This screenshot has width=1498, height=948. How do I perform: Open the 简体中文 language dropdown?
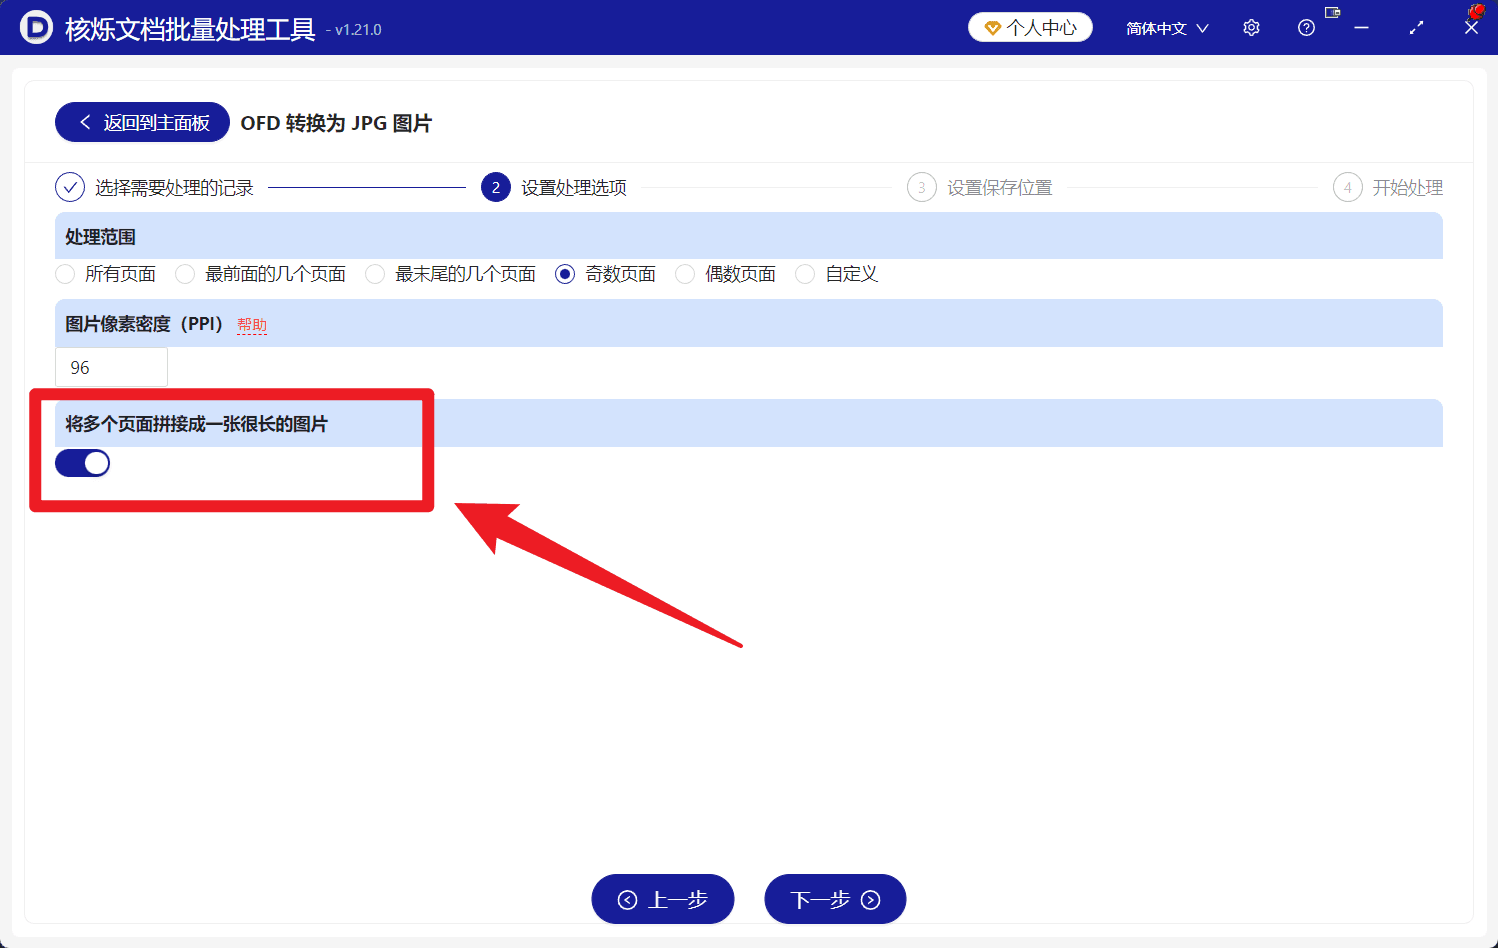click(1166, 27)
